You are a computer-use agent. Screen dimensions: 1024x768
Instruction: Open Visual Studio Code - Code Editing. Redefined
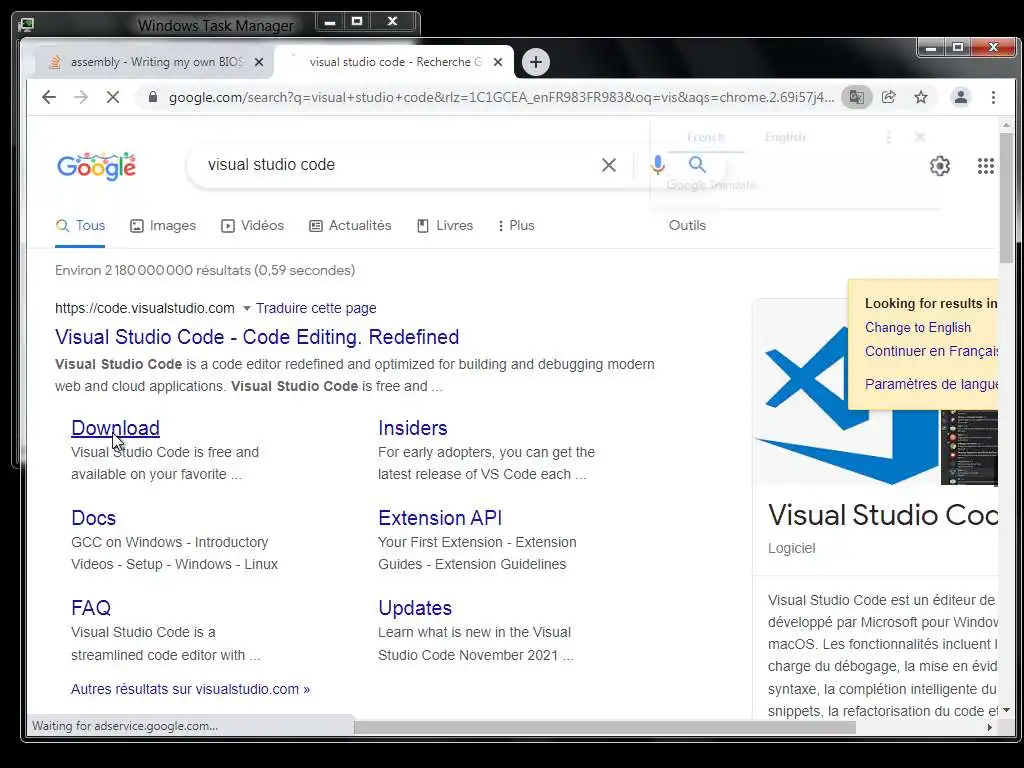pos(257,337)
